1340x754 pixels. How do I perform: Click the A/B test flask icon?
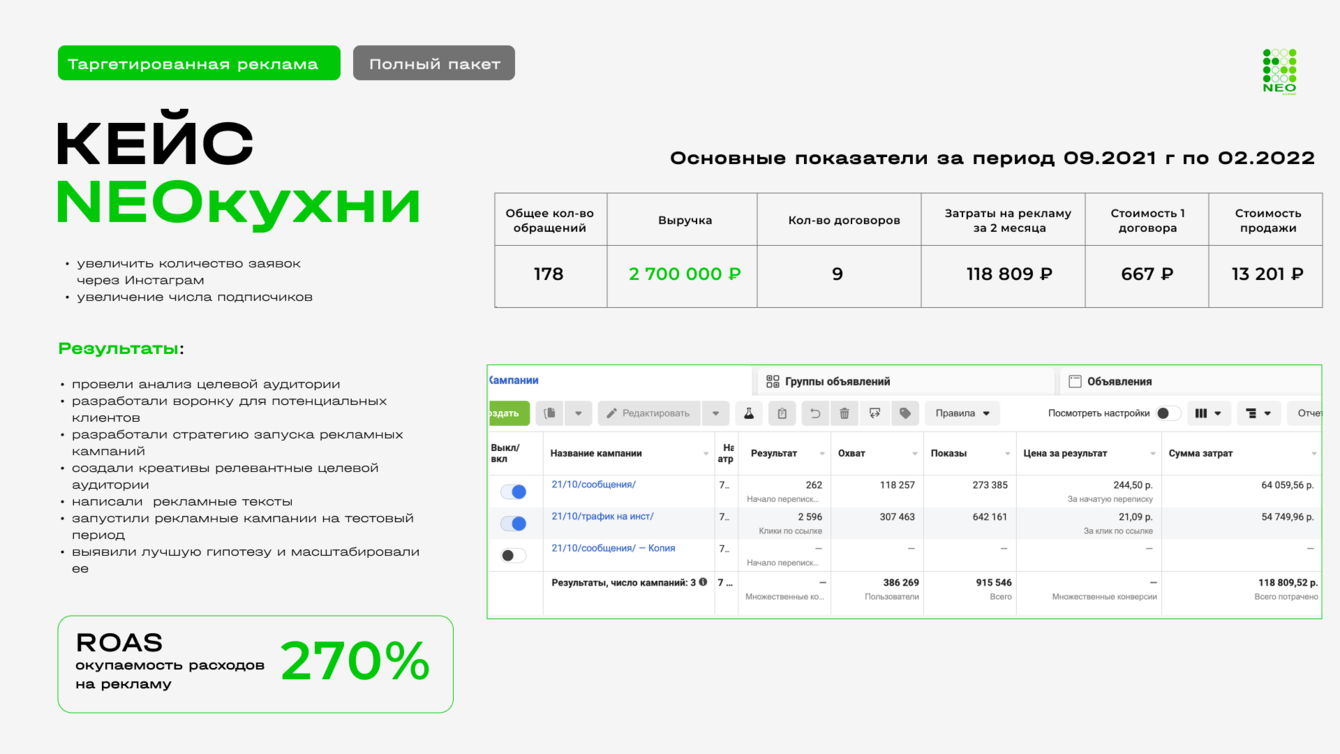749,413
